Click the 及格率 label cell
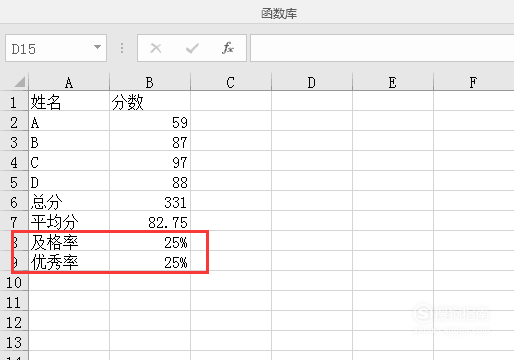 (69, 241)
